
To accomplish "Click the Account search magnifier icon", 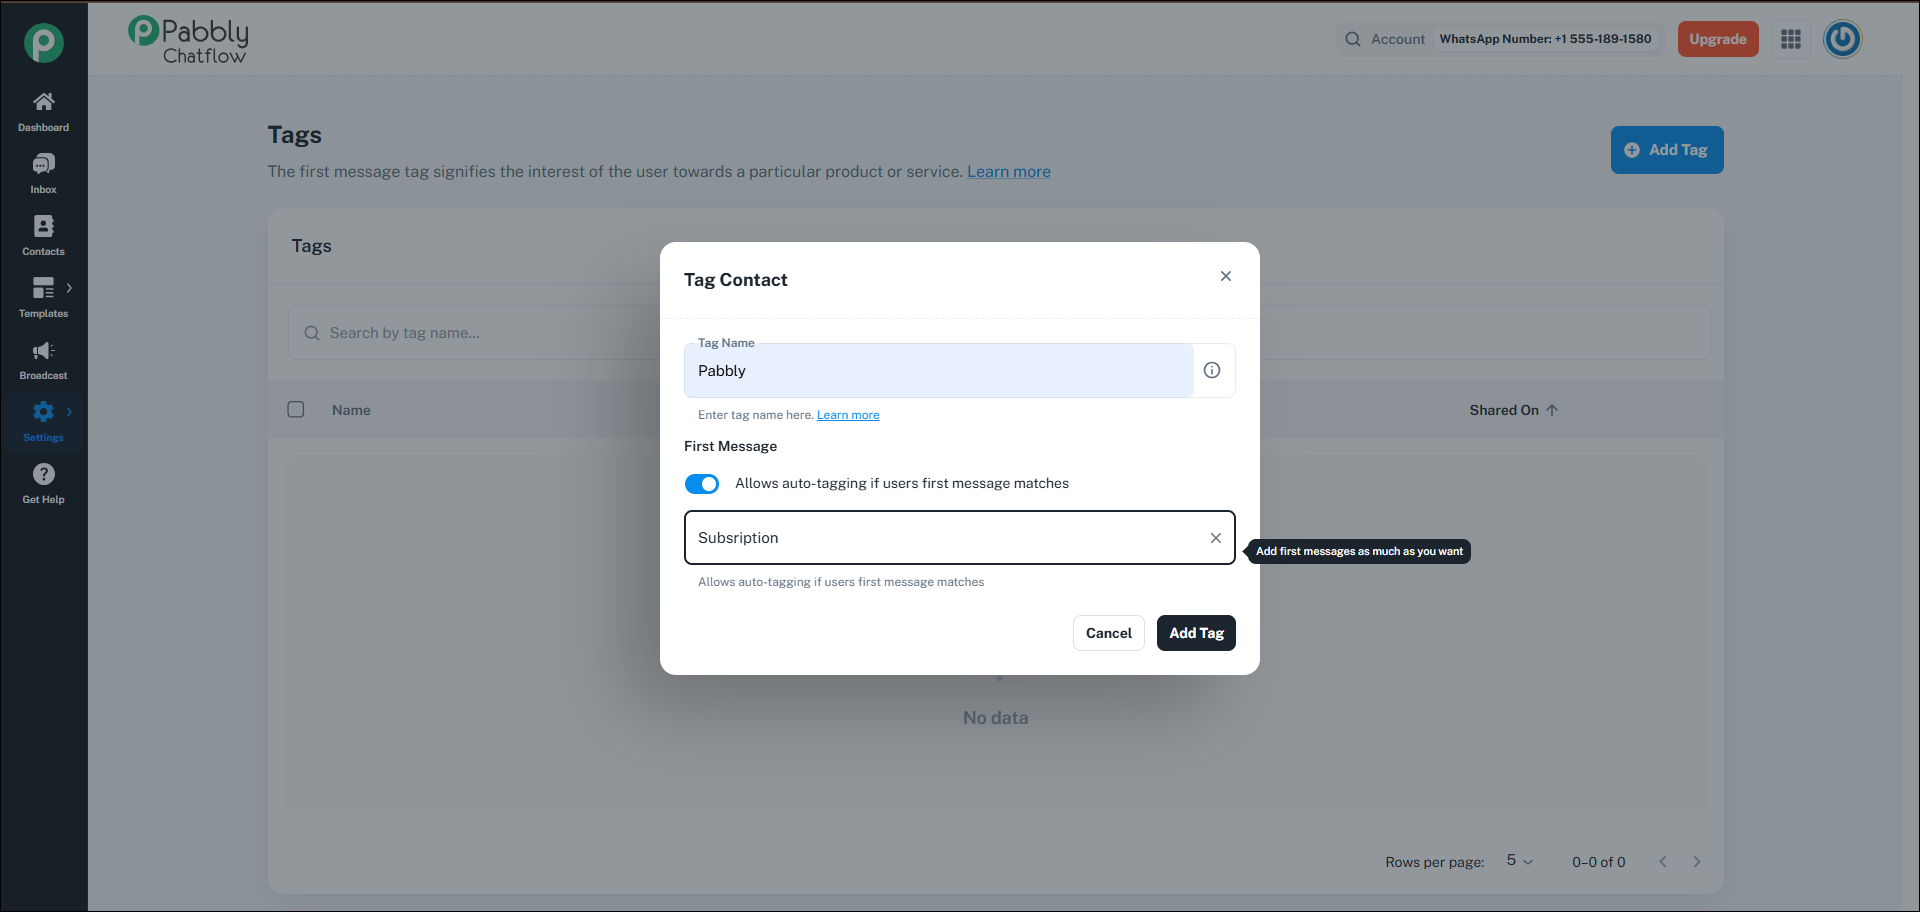I will tap(1353, 39).
